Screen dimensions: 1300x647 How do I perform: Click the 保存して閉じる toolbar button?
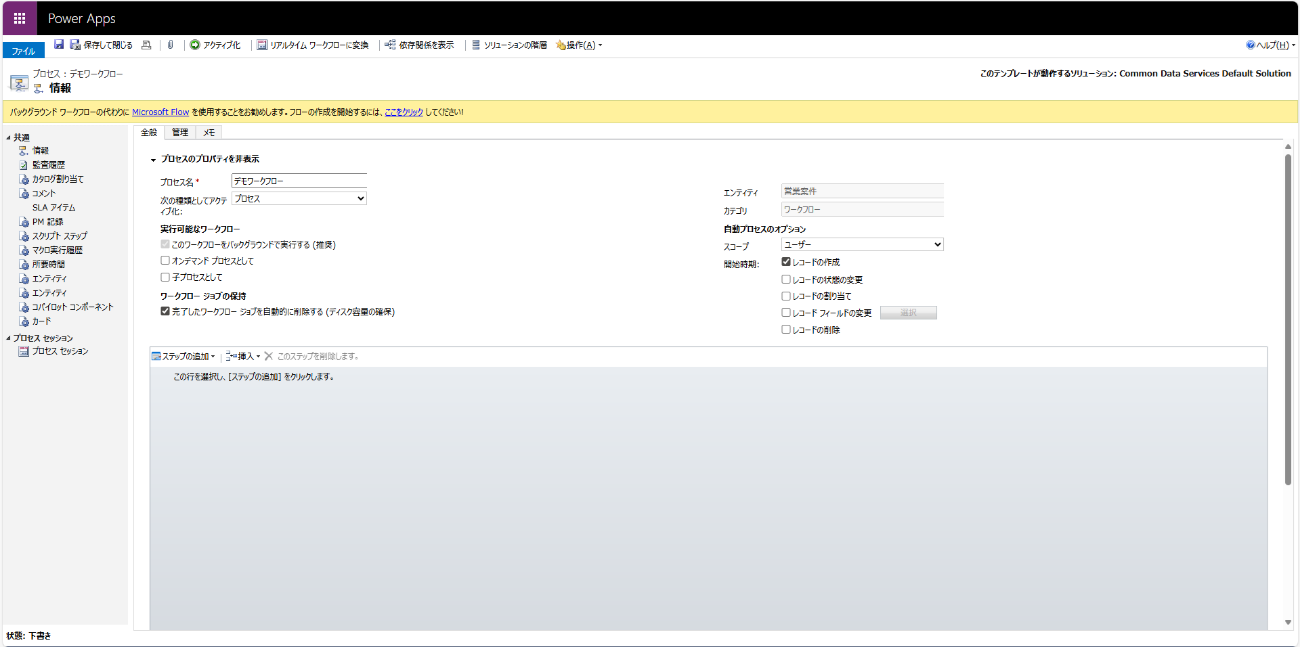[x=102, y=45]
